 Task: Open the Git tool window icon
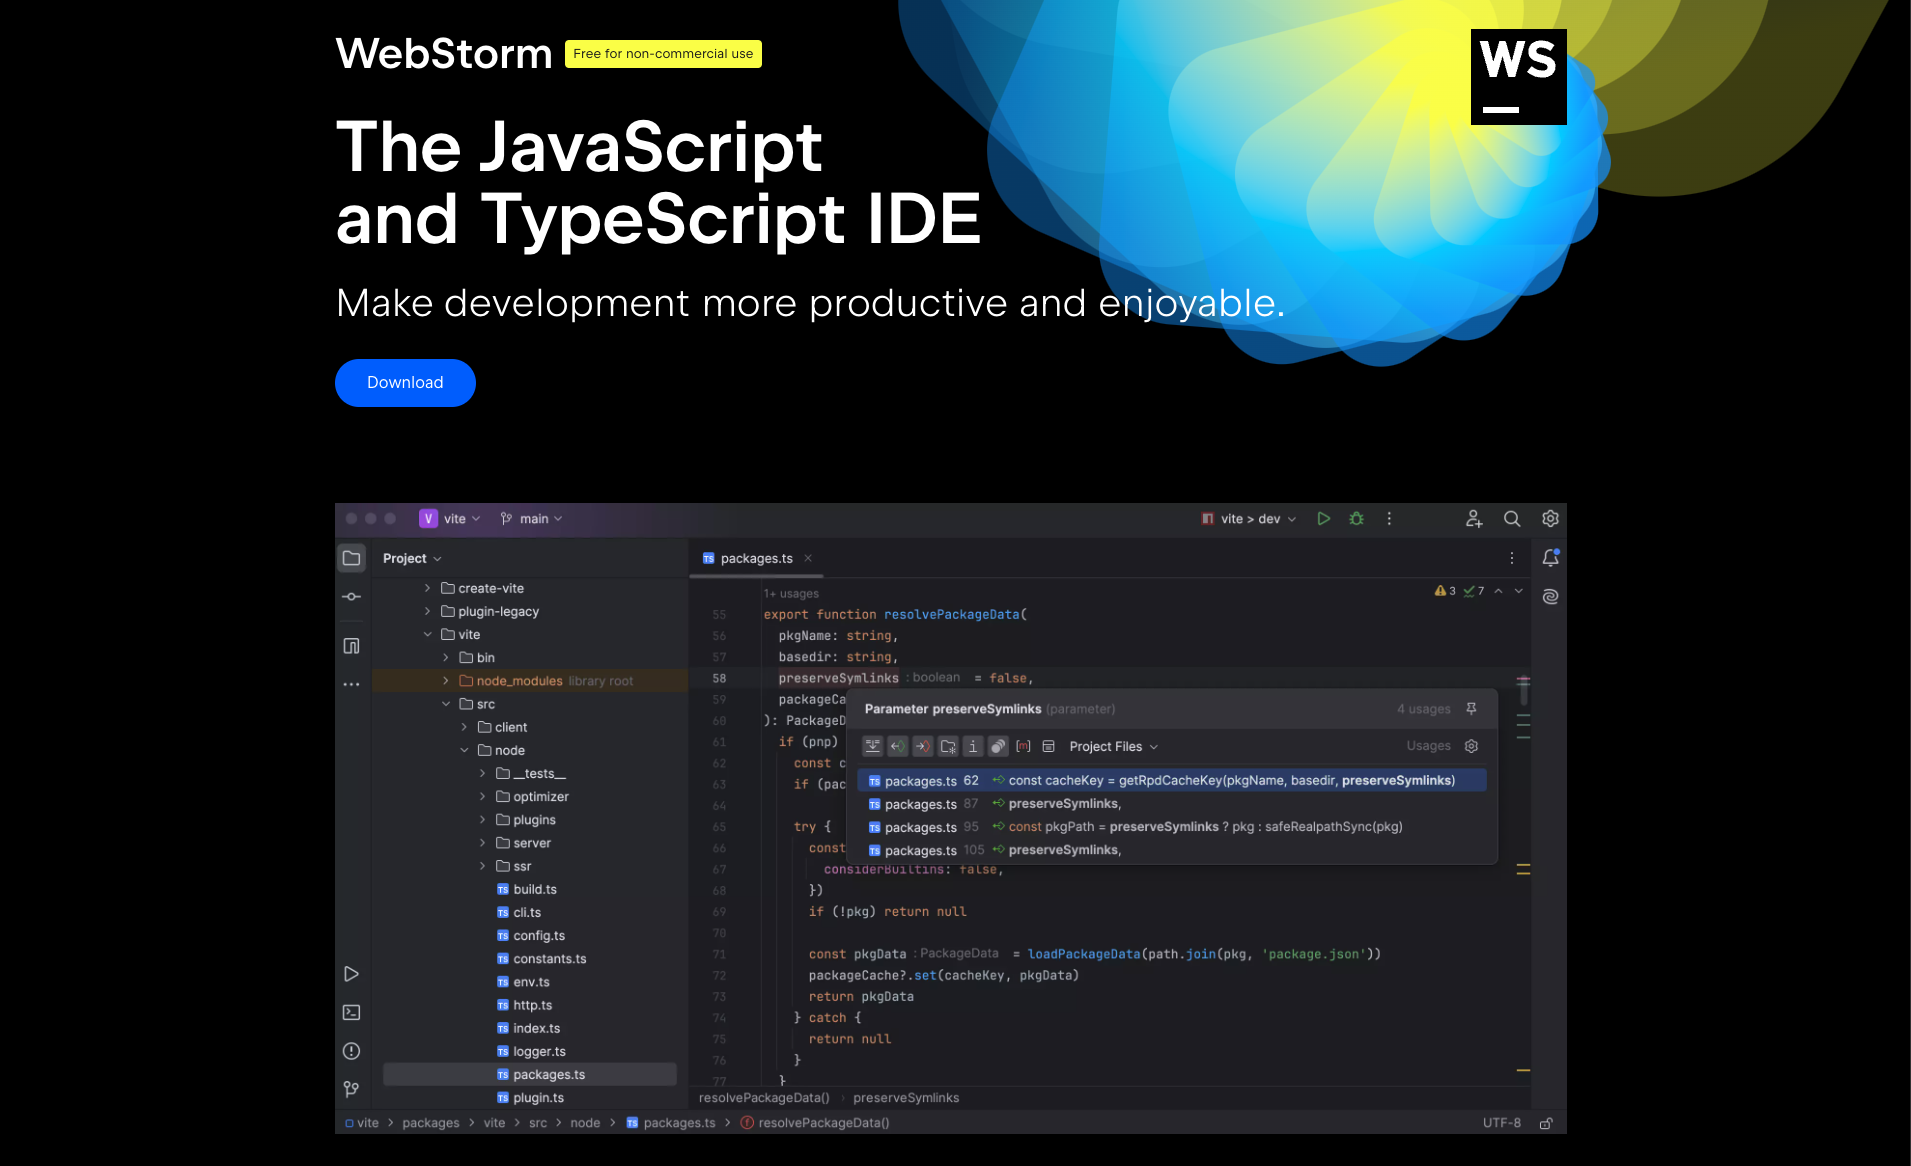pos(351,1089)
